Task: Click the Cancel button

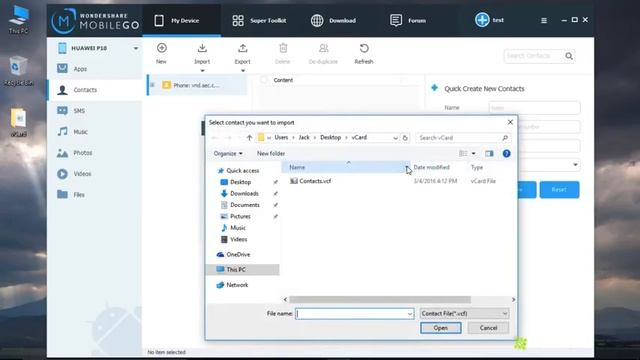Action: pos(488,328)
